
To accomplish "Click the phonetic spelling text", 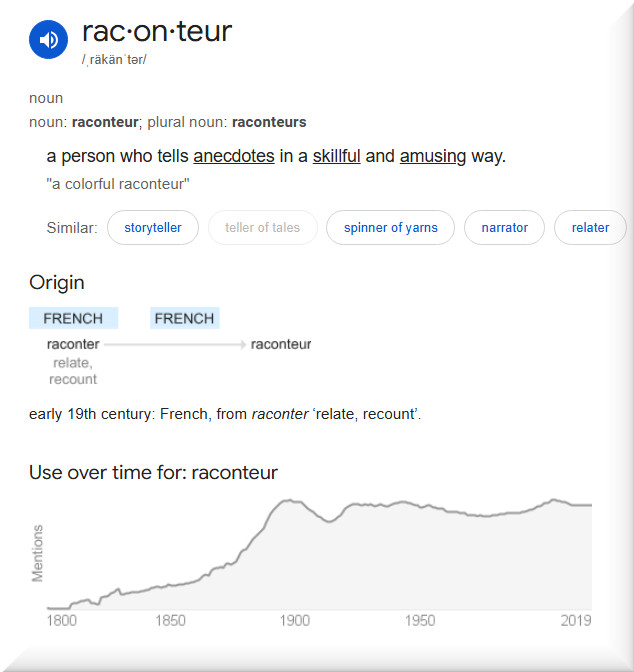I will click(x=114, y=60).
